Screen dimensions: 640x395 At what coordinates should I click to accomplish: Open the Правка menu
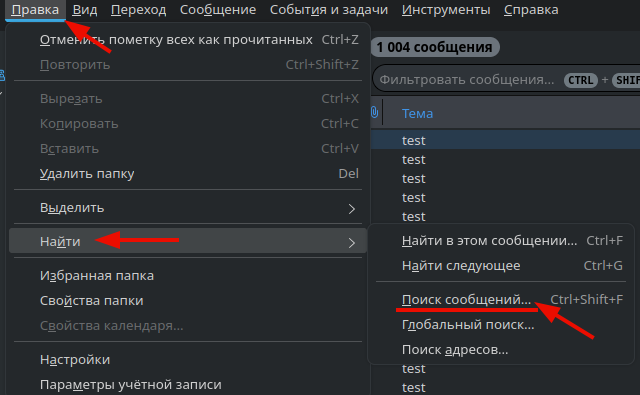tap(35, 10)
